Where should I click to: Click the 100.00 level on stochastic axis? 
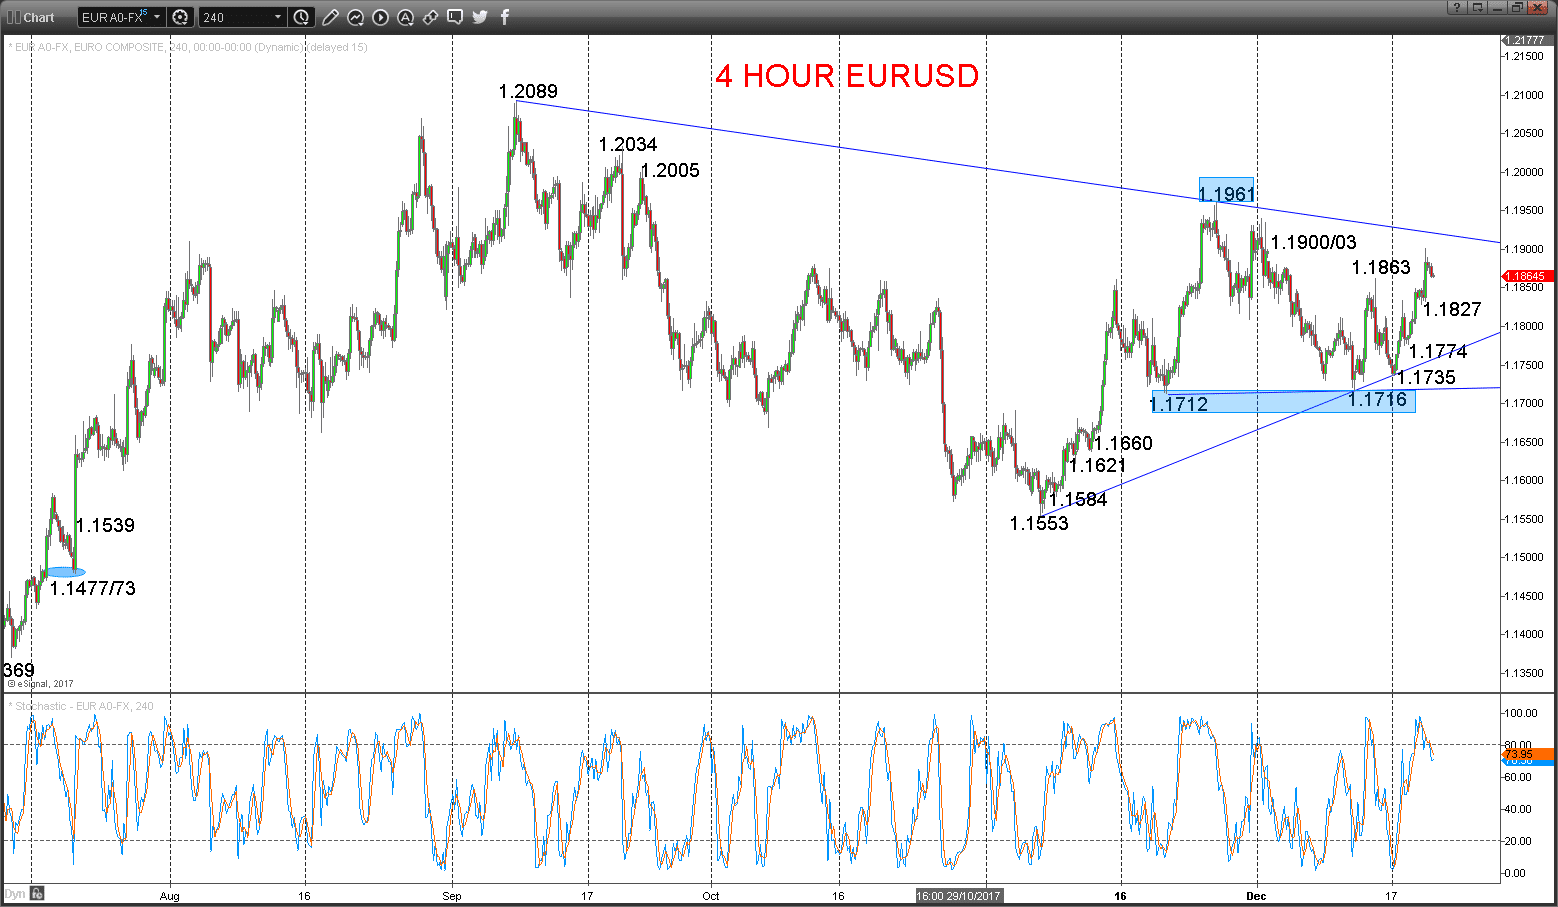click(x=1521, y=713)
